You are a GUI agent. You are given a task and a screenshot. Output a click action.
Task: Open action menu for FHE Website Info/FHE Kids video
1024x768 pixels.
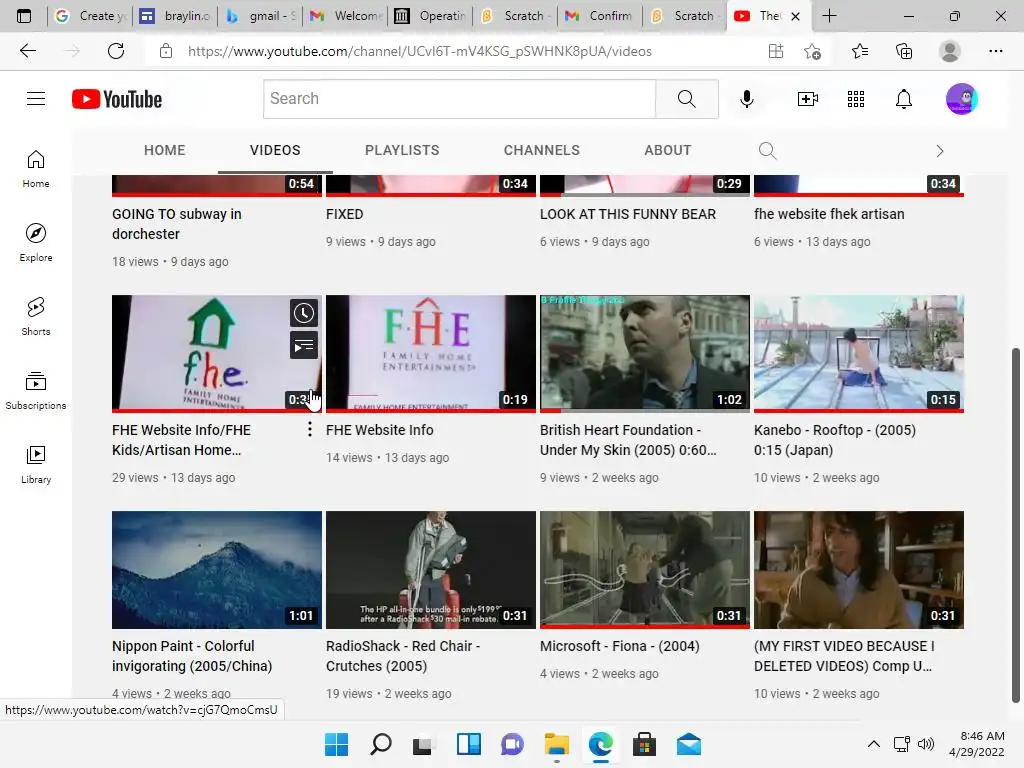(x=310, y=429)
